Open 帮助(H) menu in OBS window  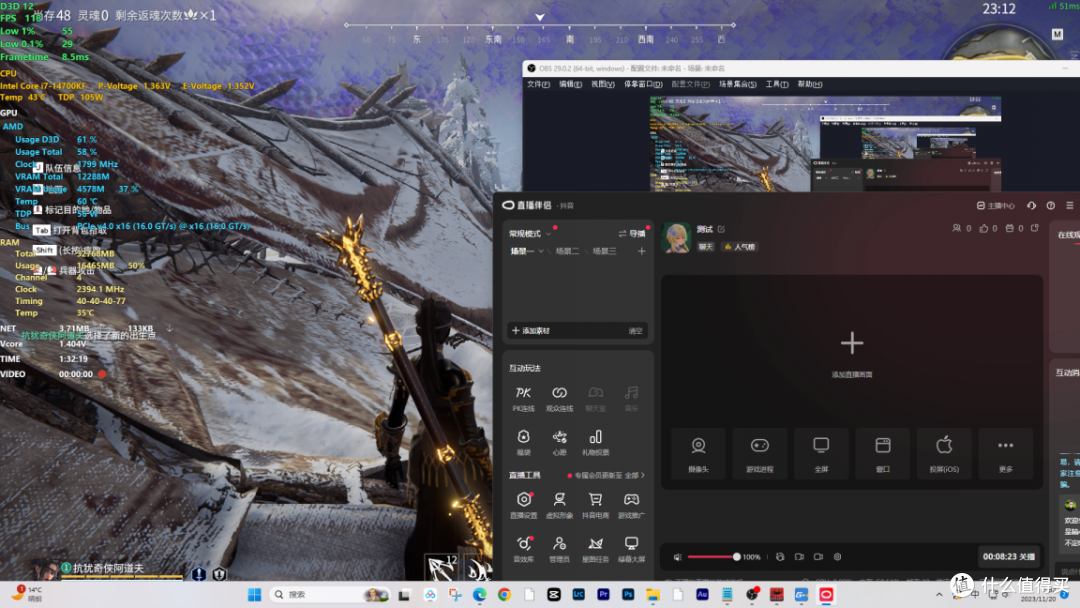point(810,84)
